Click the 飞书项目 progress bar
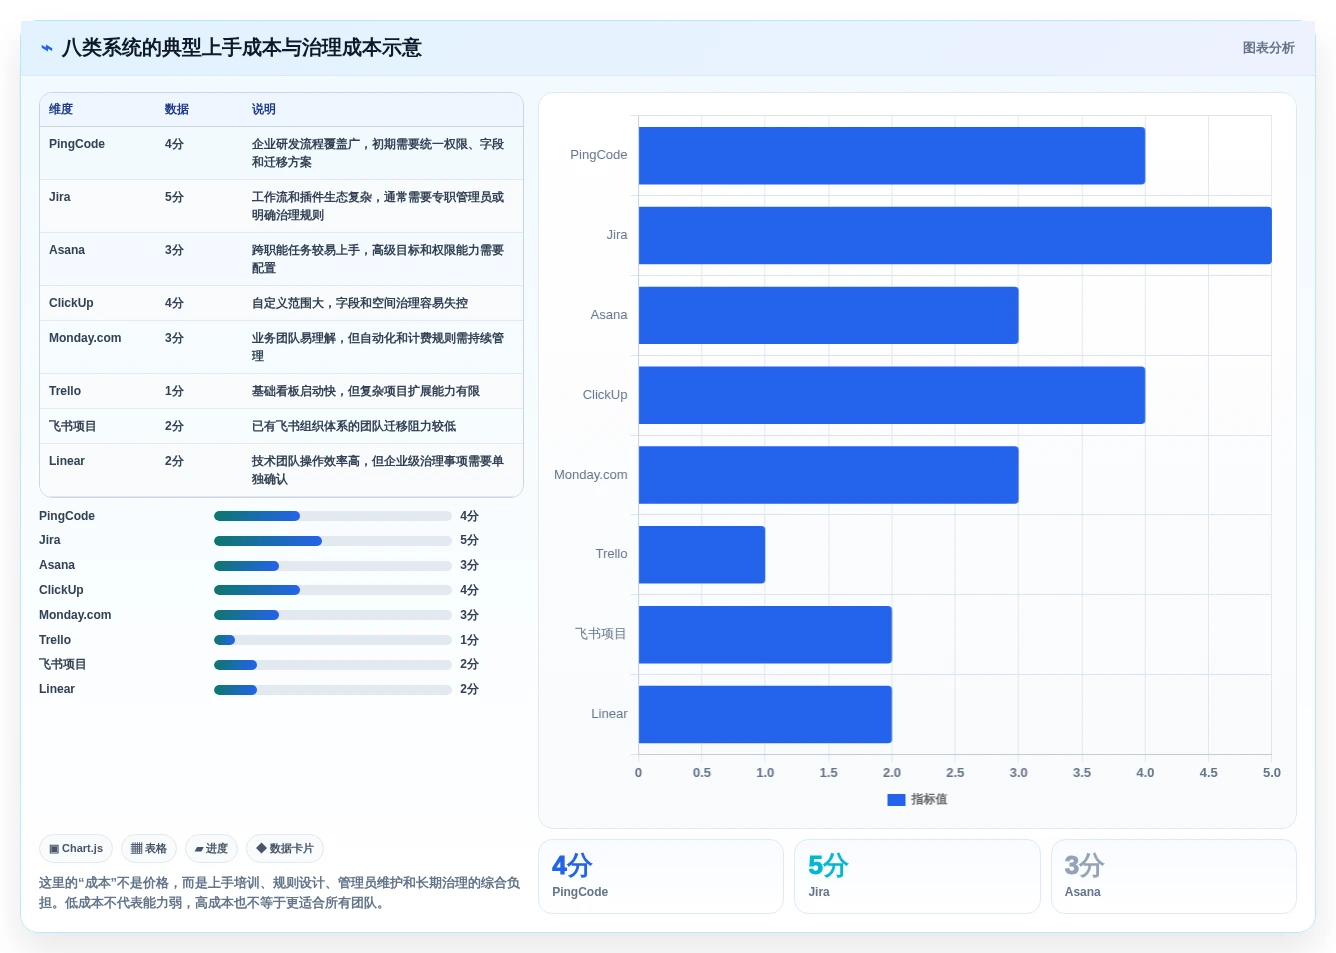 [333, 665]
